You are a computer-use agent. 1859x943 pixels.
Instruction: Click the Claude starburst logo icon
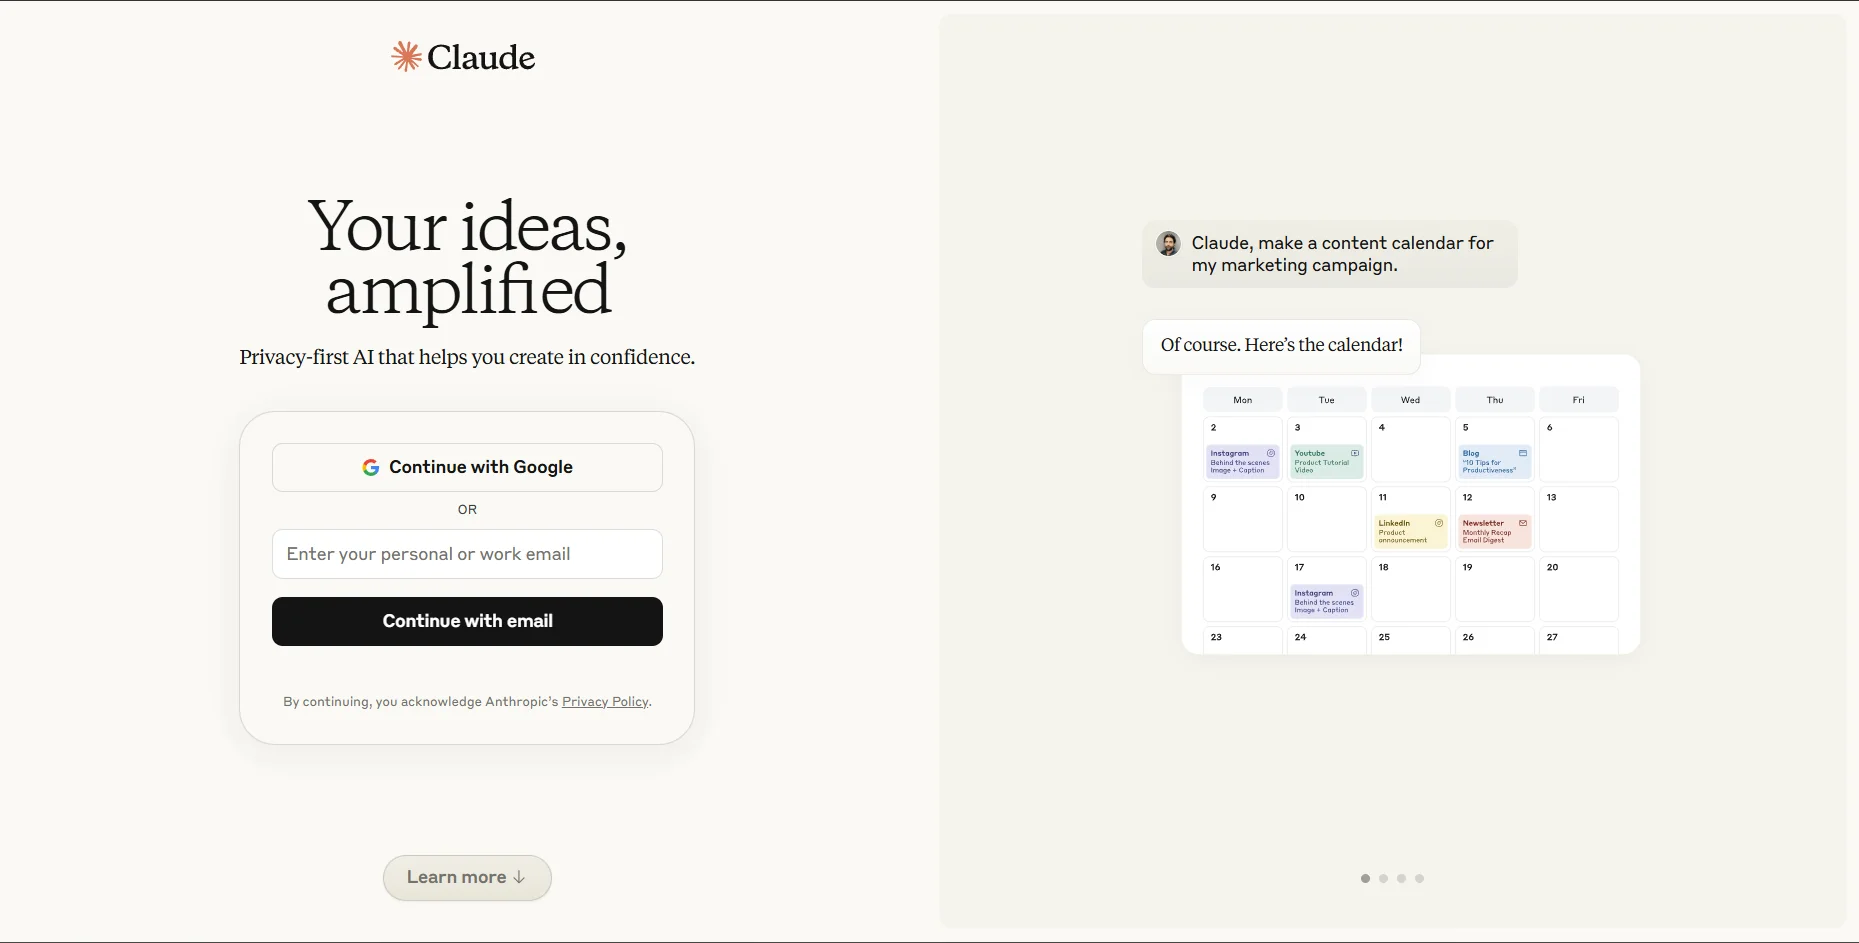pos(406,56)
